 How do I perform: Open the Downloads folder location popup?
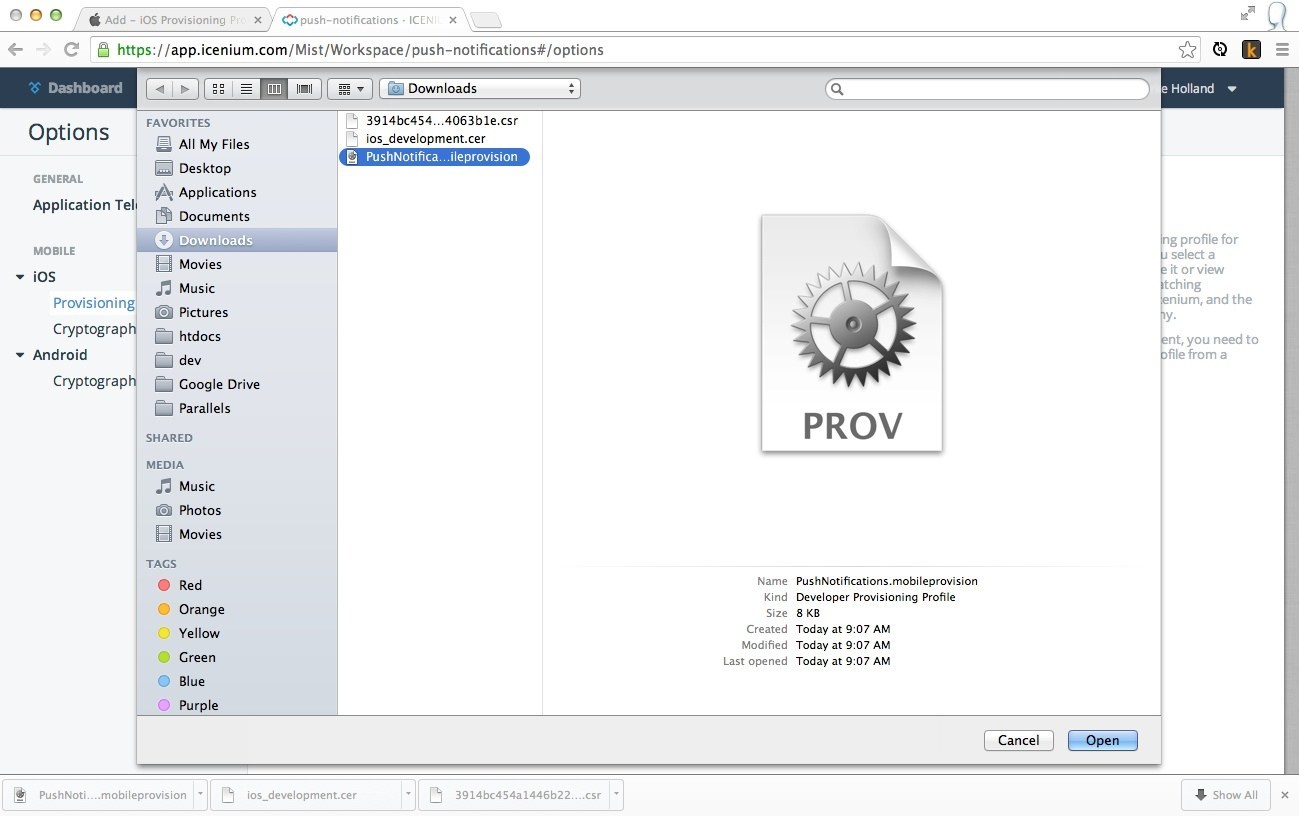click(x=480, y=89)
